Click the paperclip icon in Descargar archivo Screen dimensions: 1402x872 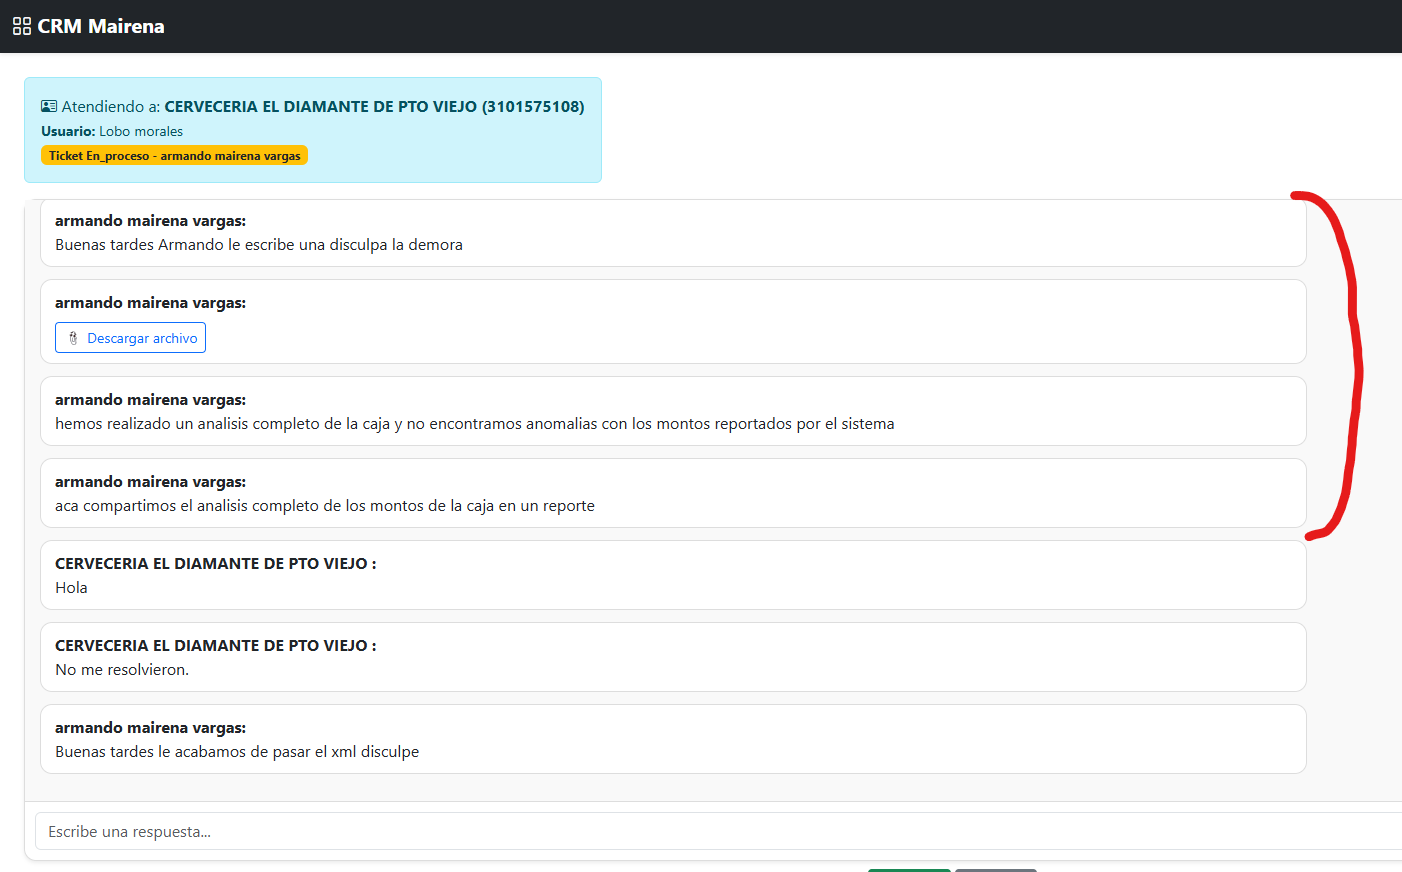point(73,338)
